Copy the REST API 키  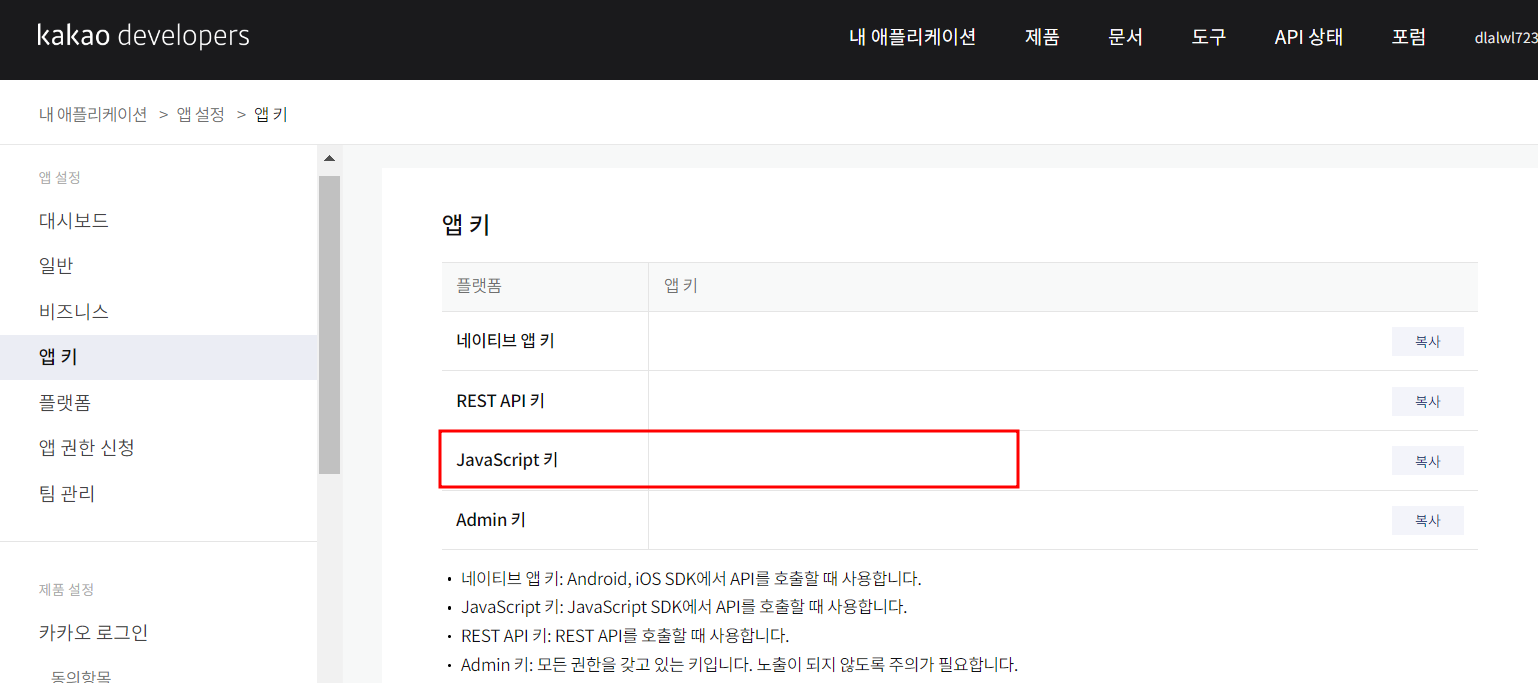click(x=1427, y=401)
